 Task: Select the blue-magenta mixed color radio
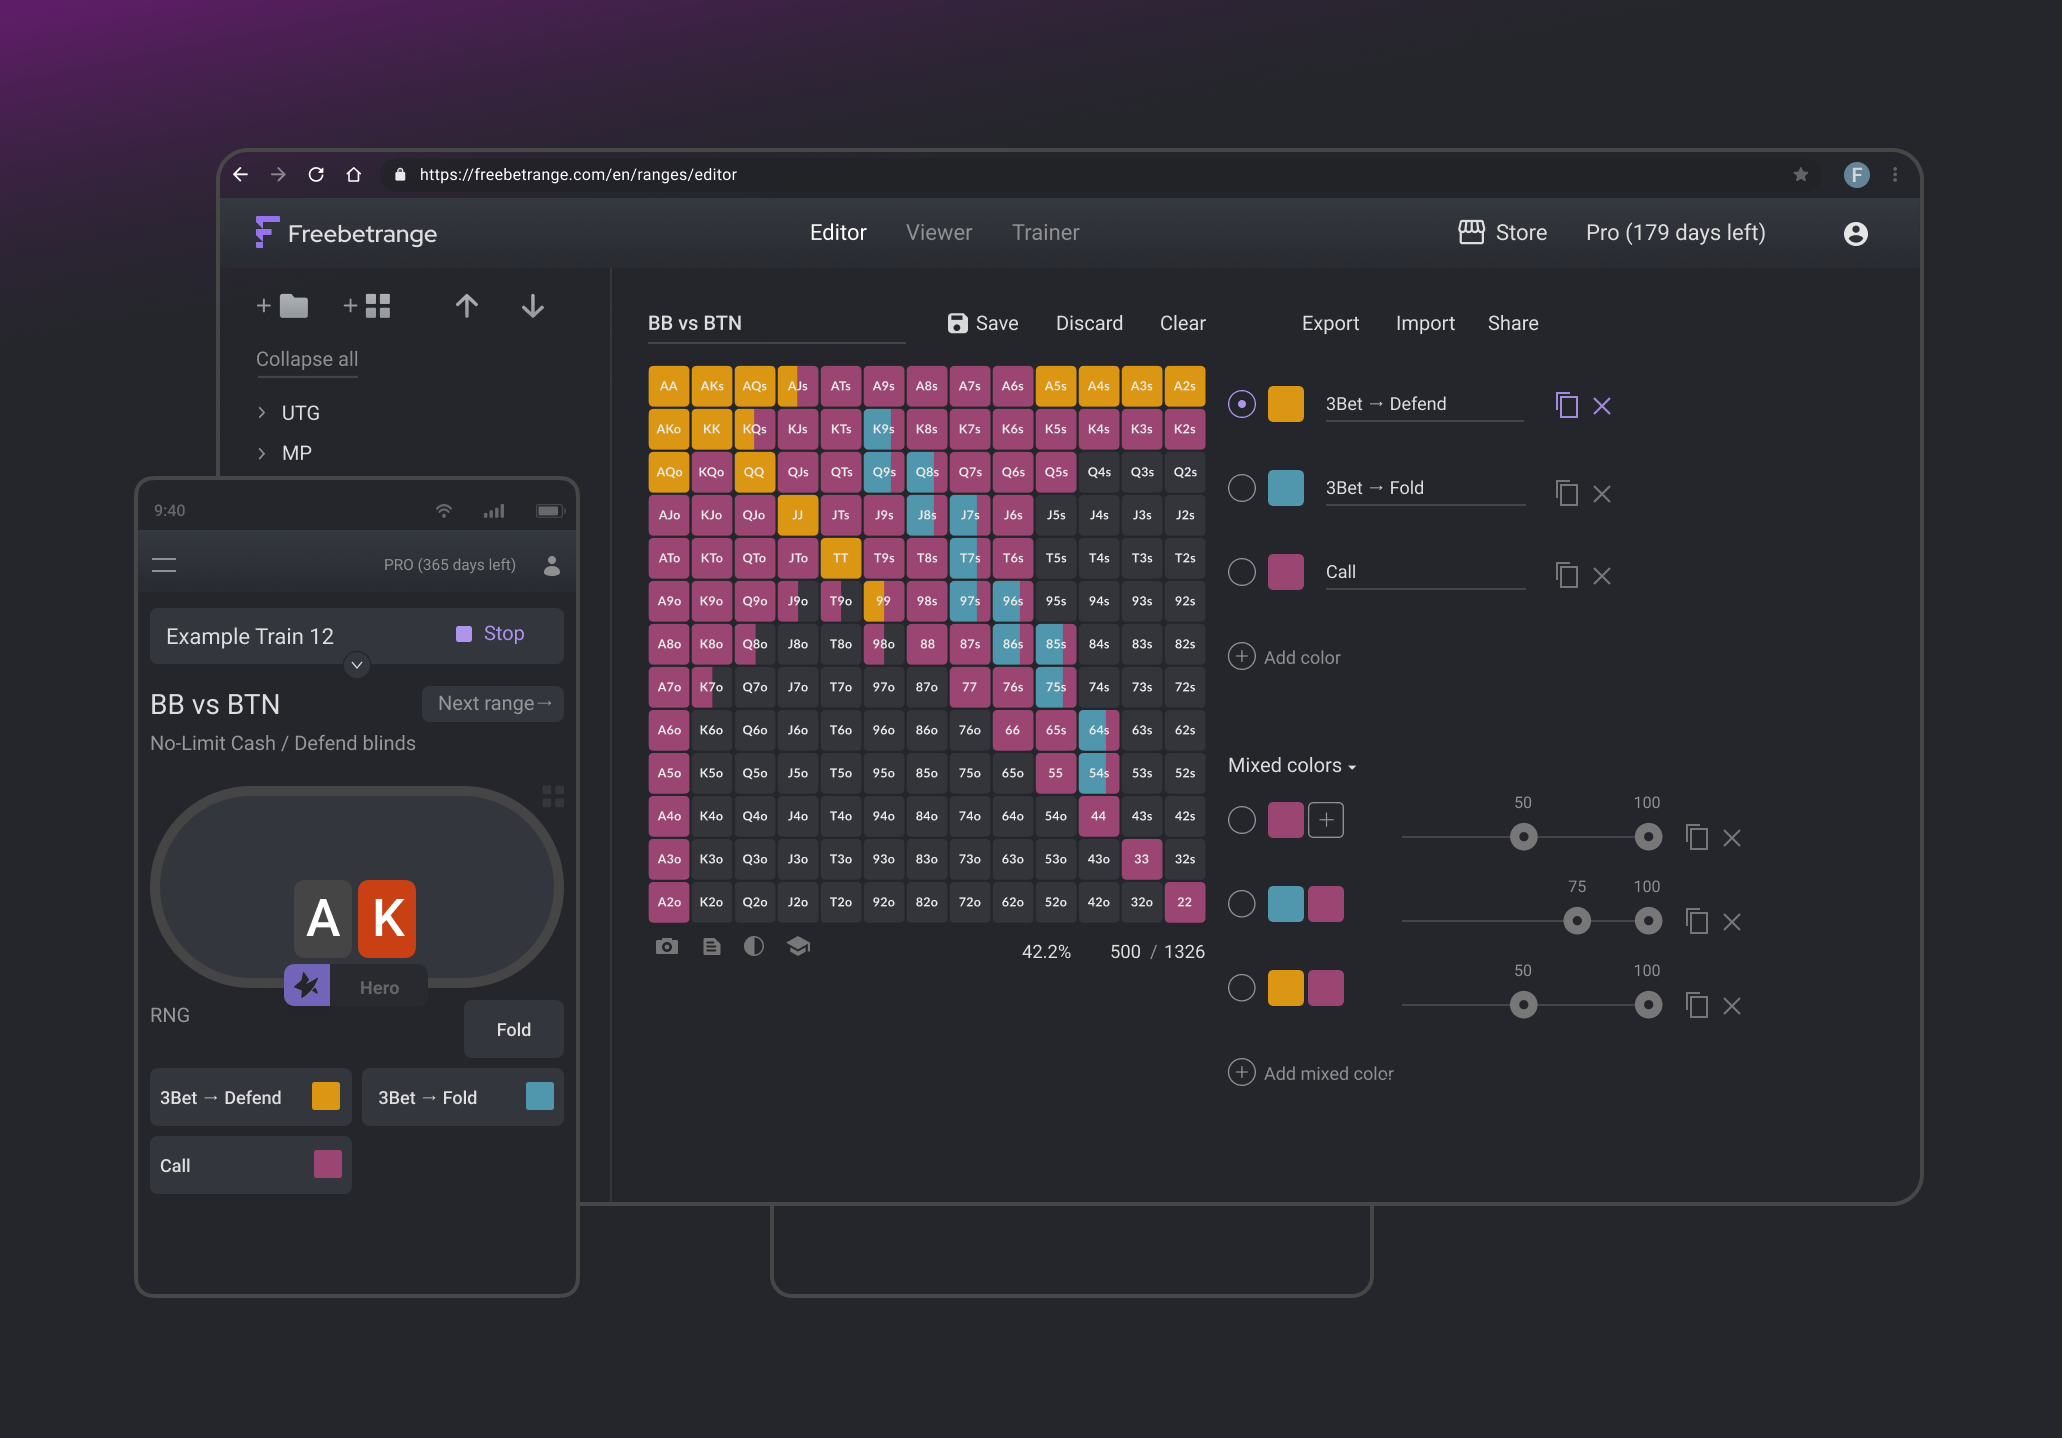click(x=1242, y=904)
